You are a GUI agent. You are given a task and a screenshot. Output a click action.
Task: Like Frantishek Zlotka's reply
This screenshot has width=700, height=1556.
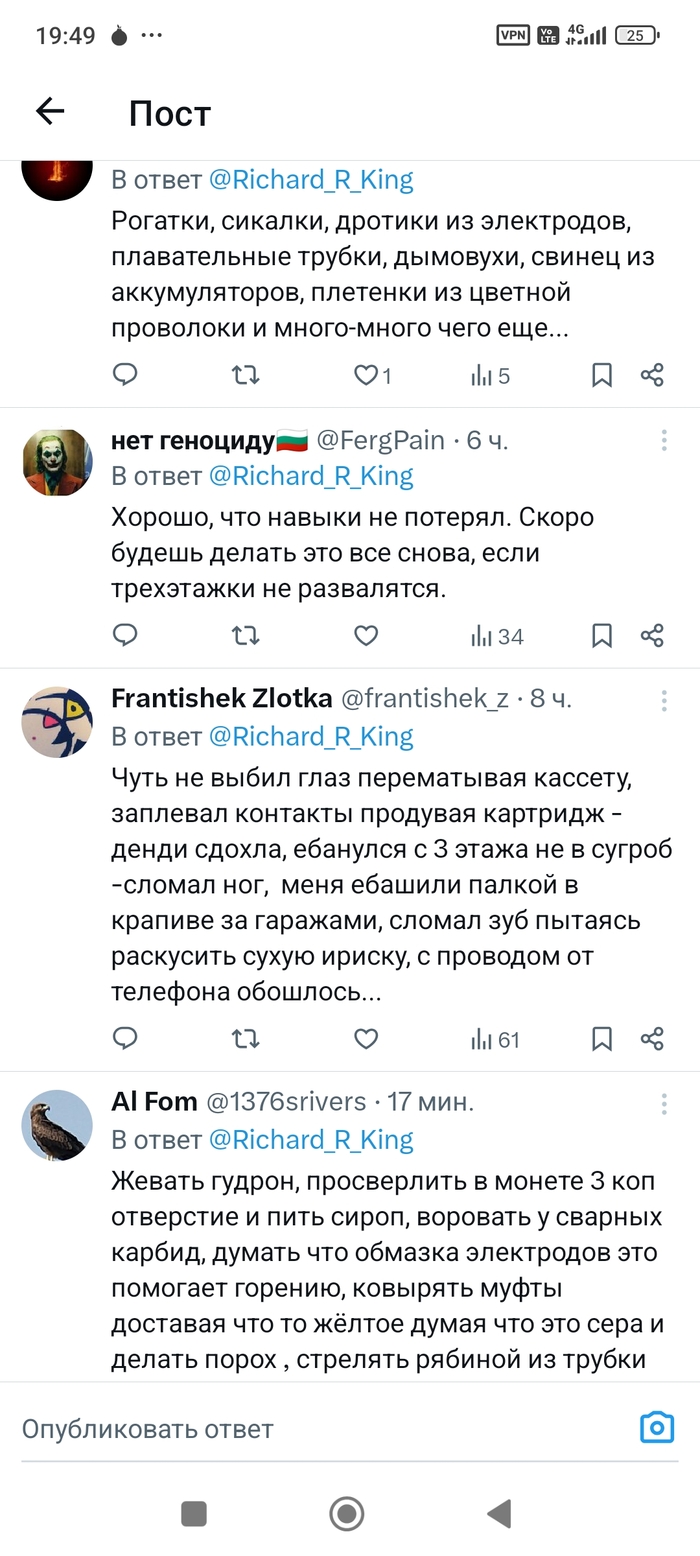point(366,1039)
